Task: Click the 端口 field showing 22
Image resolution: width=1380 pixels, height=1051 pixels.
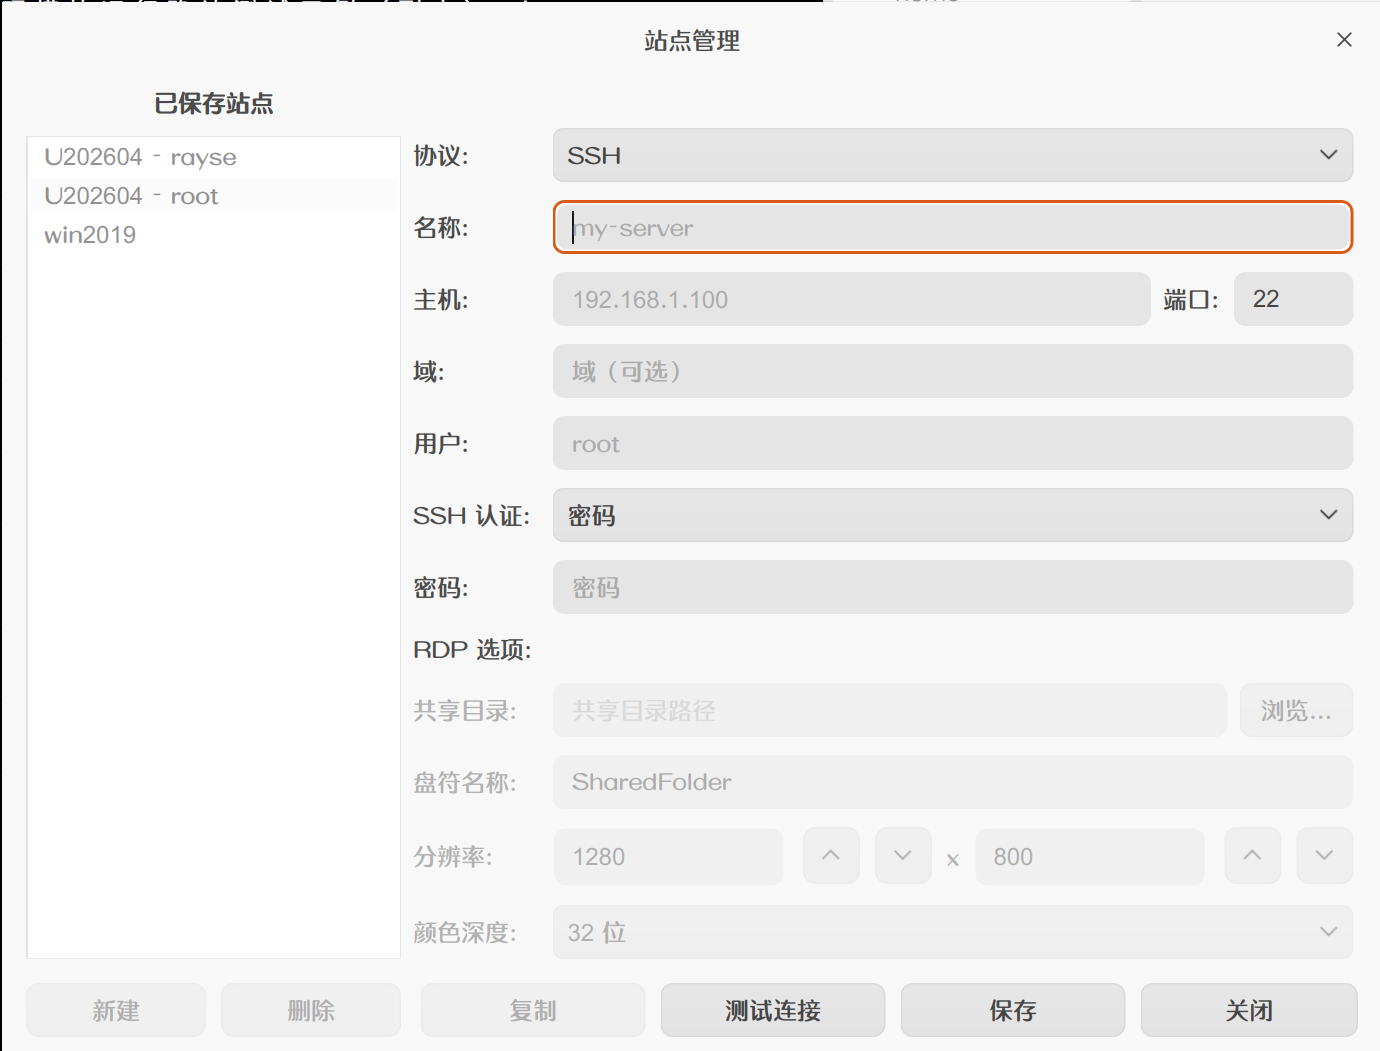Action: coord(1293,299)
